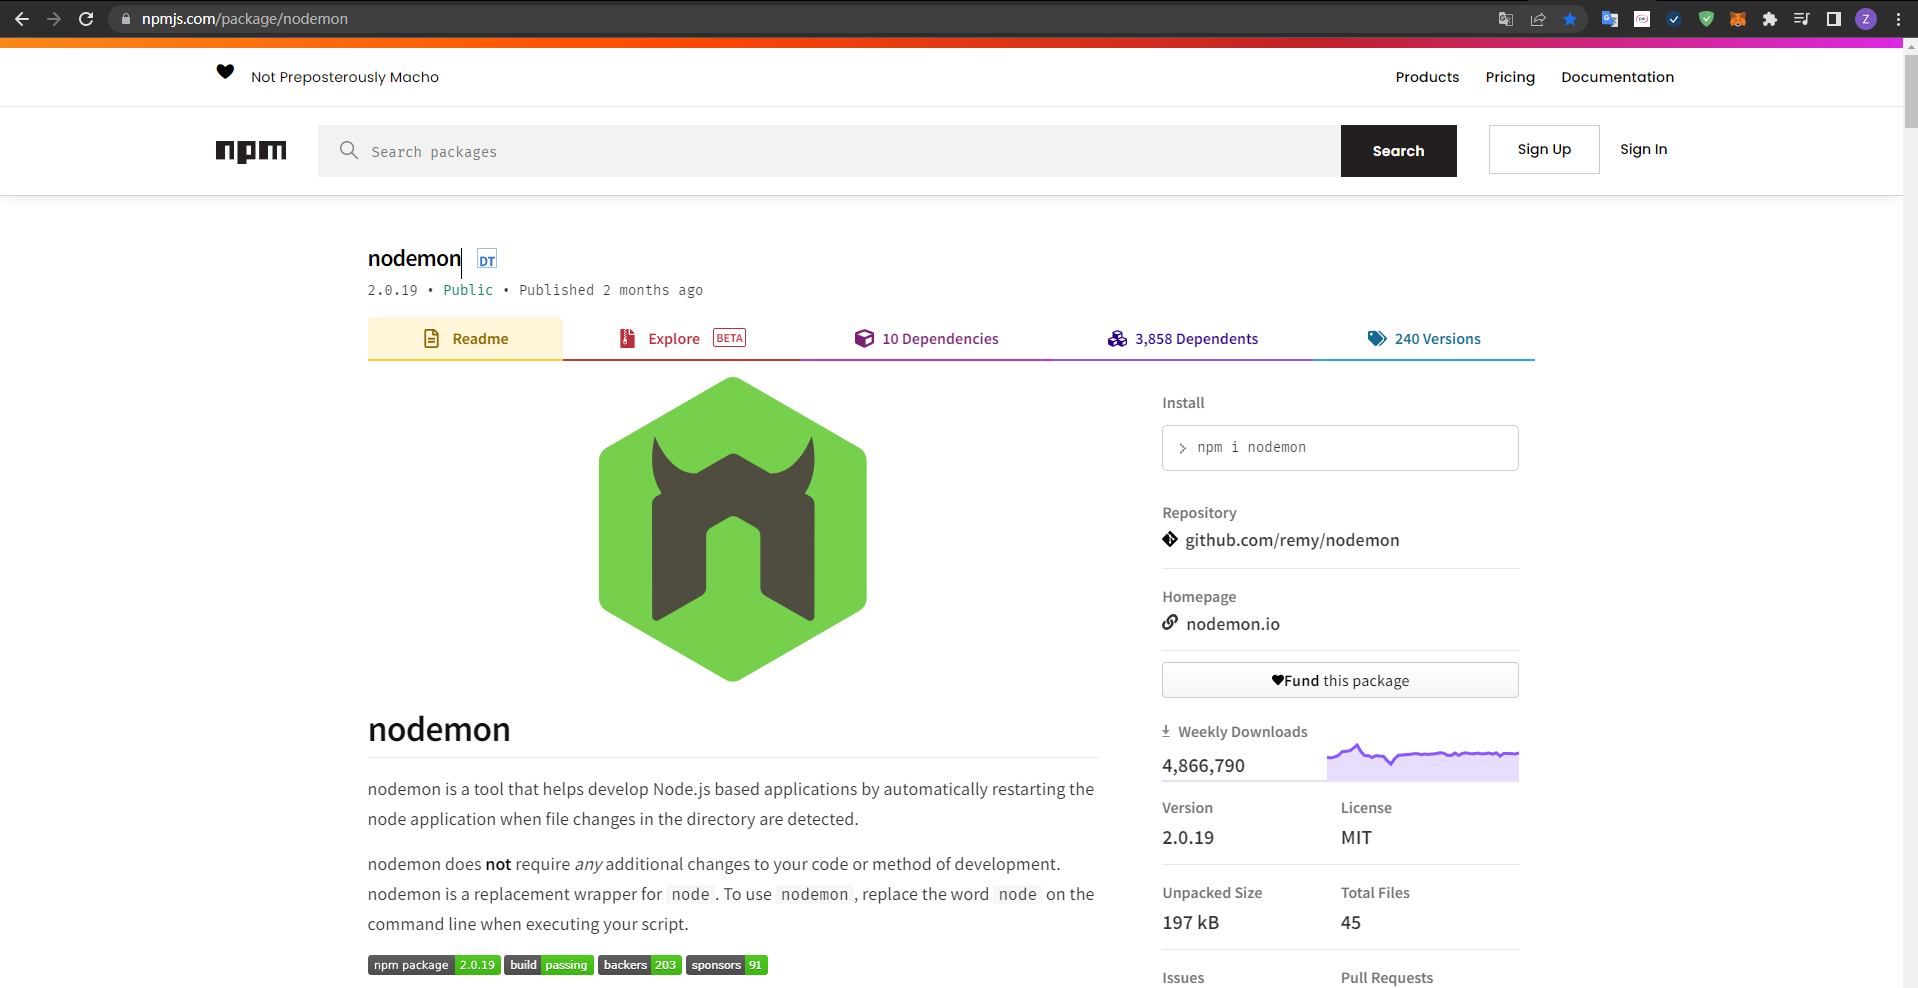Open the 240 Versions tab

click(x=1424, y=339)
